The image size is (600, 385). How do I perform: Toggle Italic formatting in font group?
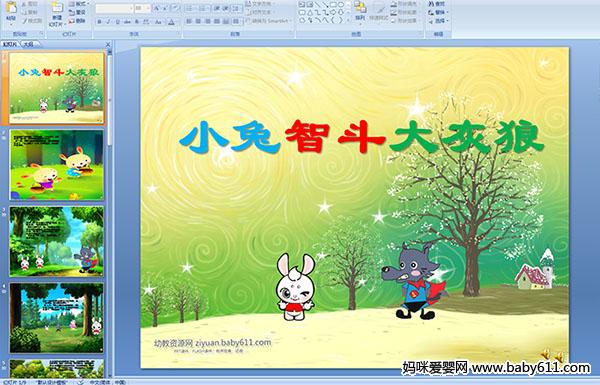click(x=108, y=22)
